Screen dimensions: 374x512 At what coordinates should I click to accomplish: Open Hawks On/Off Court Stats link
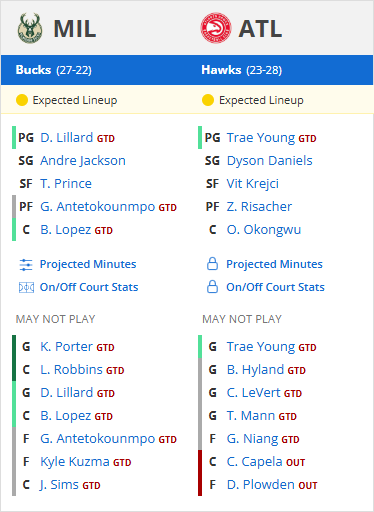pos(275,287)
